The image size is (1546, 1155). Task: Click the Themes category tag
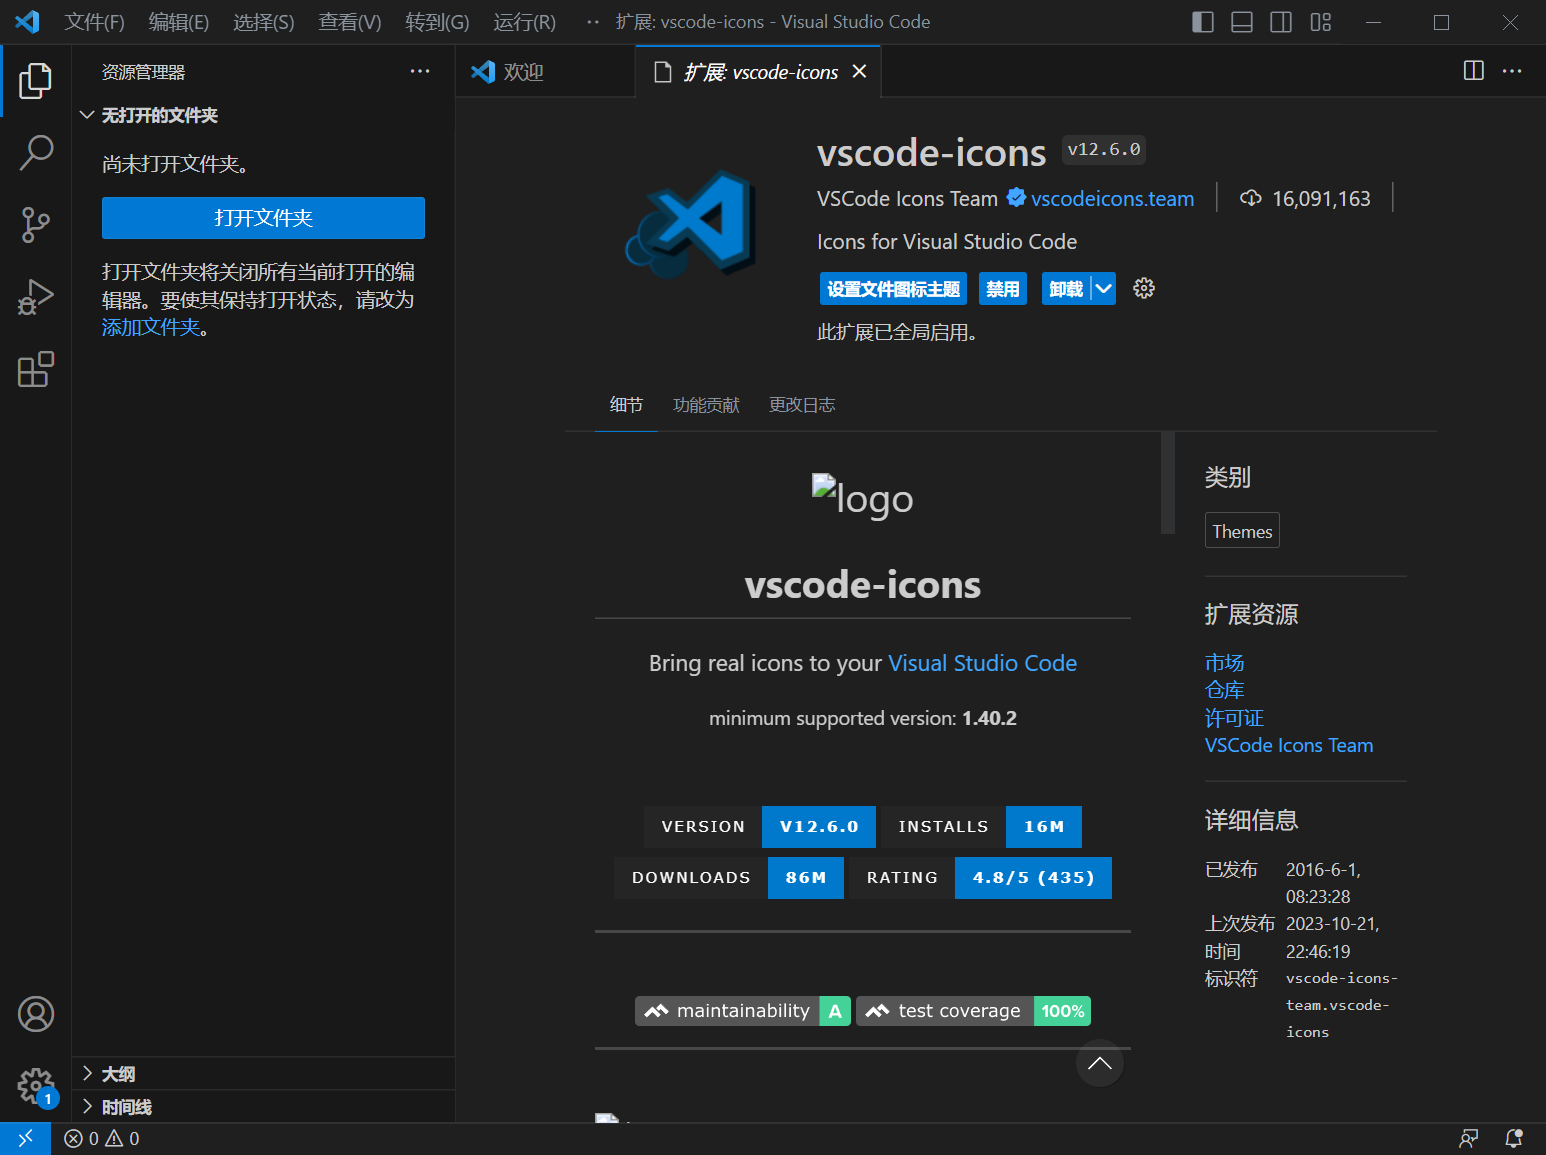tap(1242, 531)
